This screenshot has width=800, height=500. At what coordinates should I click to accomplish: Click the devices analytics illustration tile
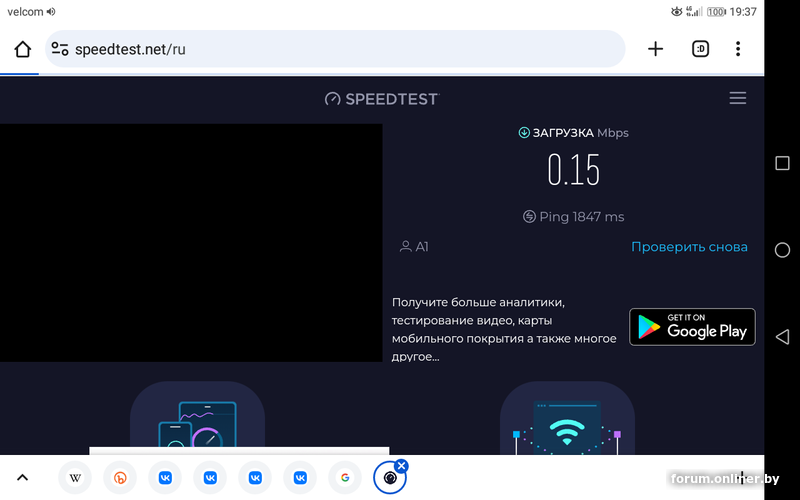(x=197, y=418)
